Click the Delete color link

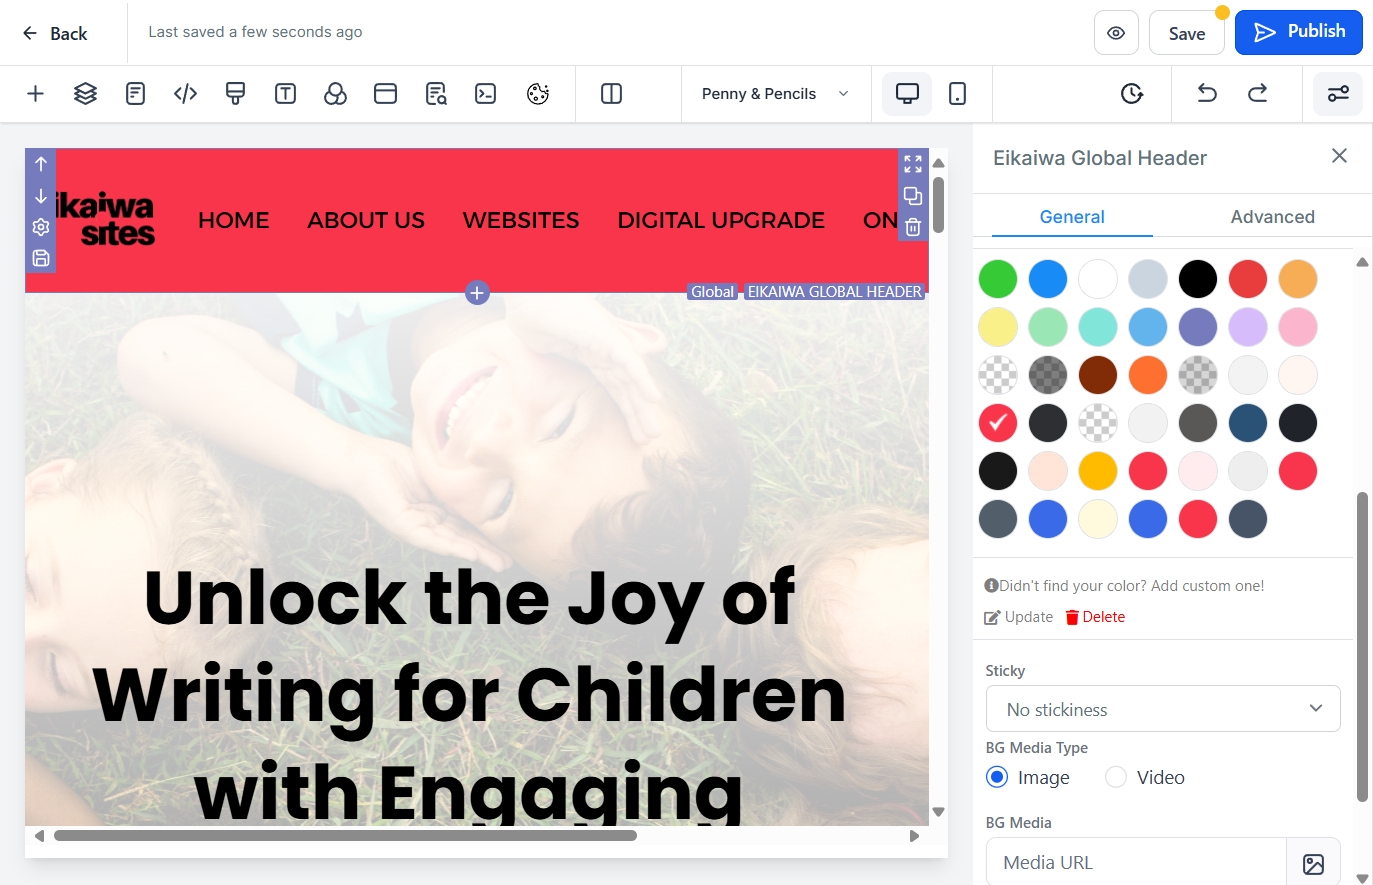(1095, 617)
